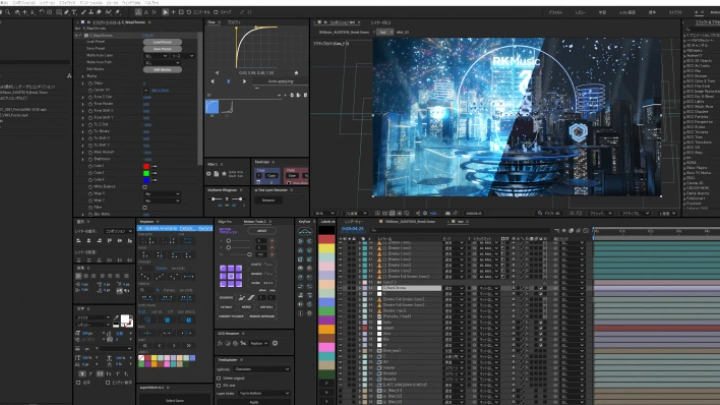This screenshot has height=405, width=720.
Task: Click the ADD NULL button in Motion Tools
Action: [x=267, y=307]
